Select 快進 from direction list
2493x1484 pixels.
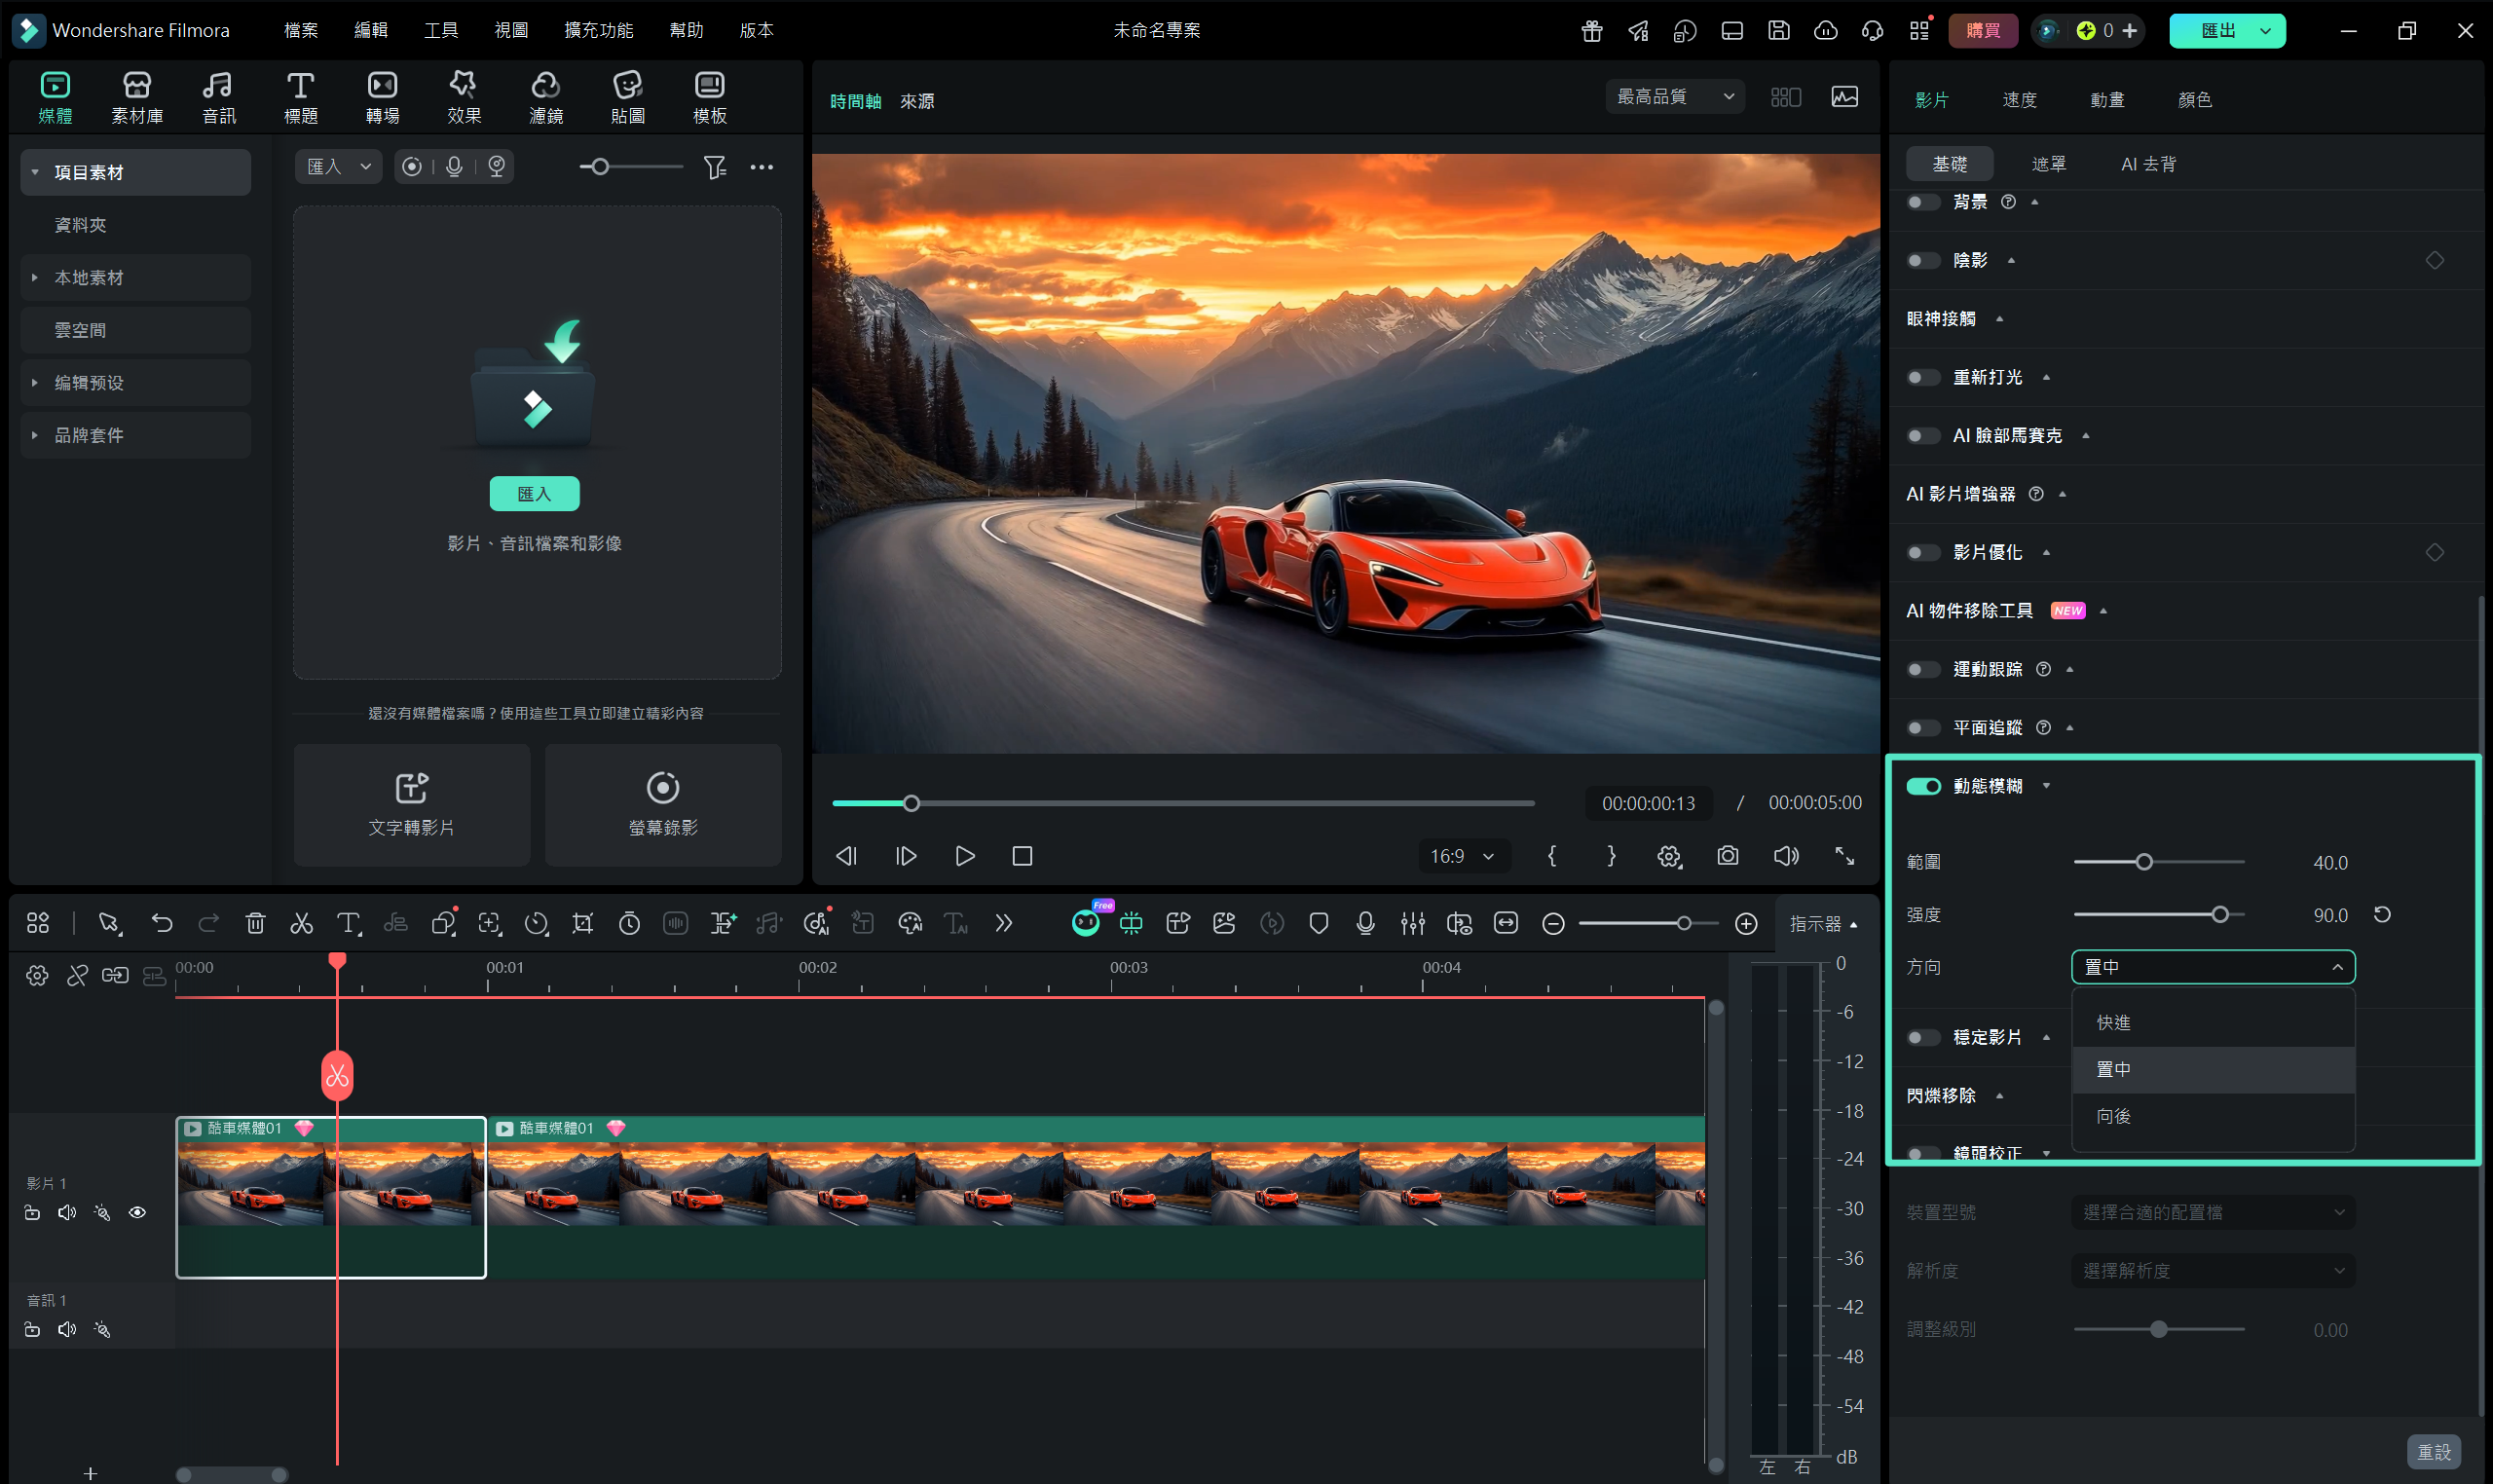click(x=2213, y=1022)
